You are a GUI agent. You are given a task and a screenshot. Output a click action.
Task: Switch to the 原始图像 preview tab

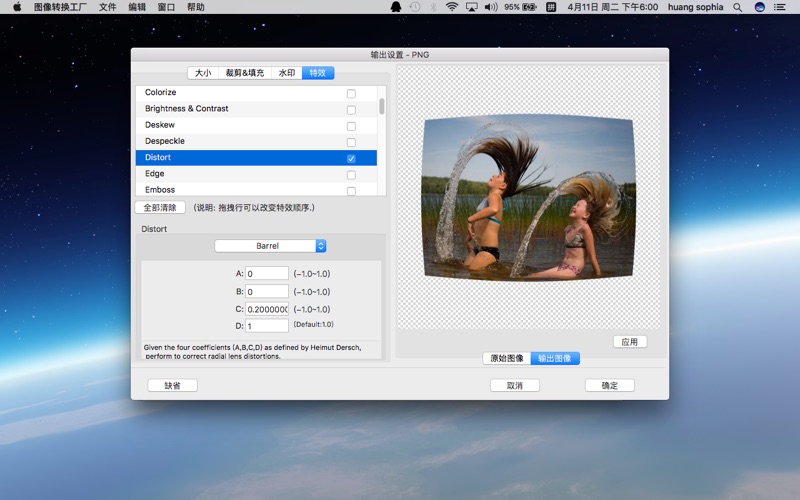point(506,358)
